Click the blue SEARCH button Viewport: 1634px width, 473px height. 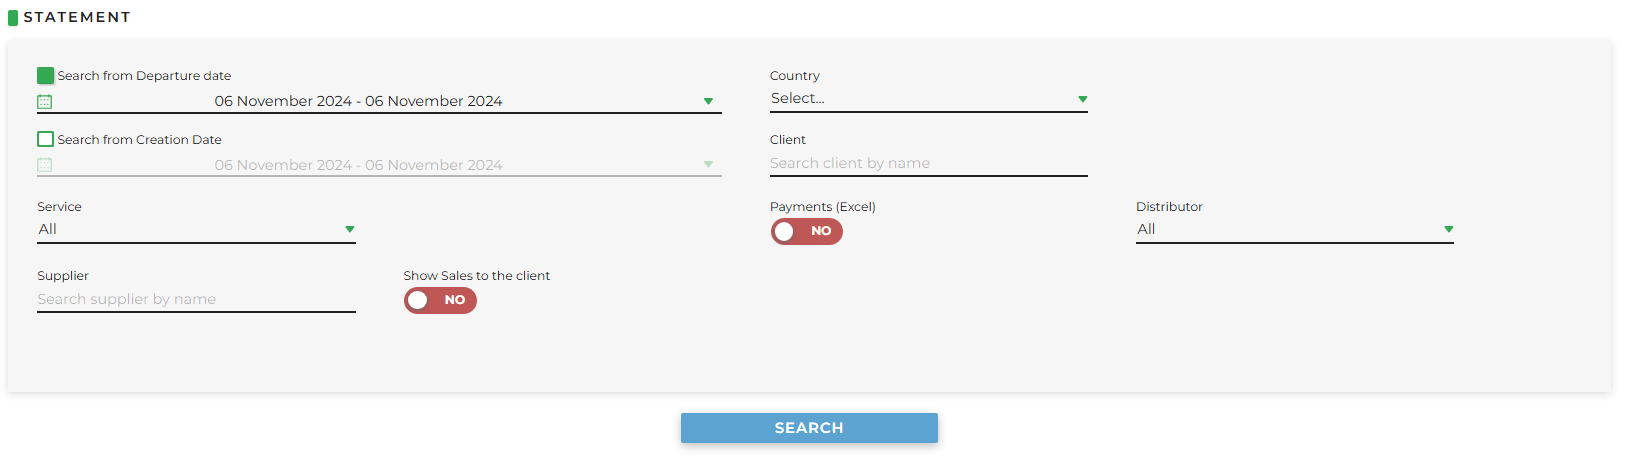(x=809, y=428)
